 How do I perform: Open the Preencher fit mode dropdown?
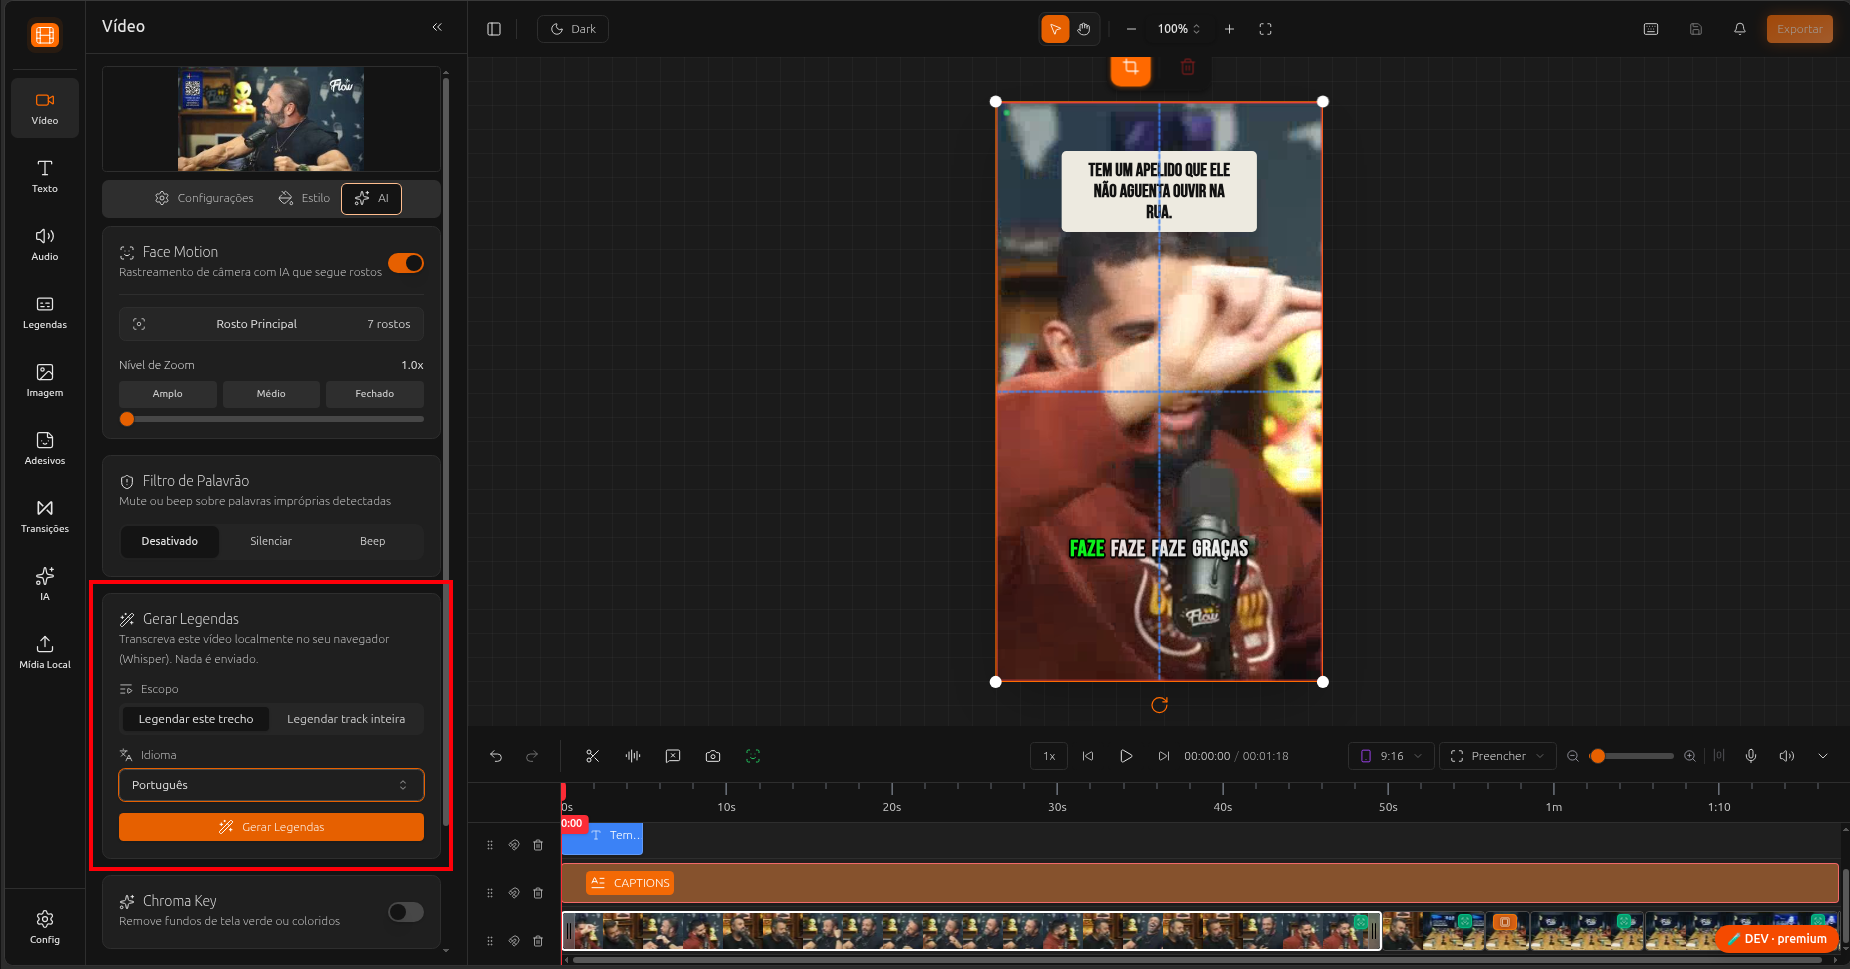1498,756
